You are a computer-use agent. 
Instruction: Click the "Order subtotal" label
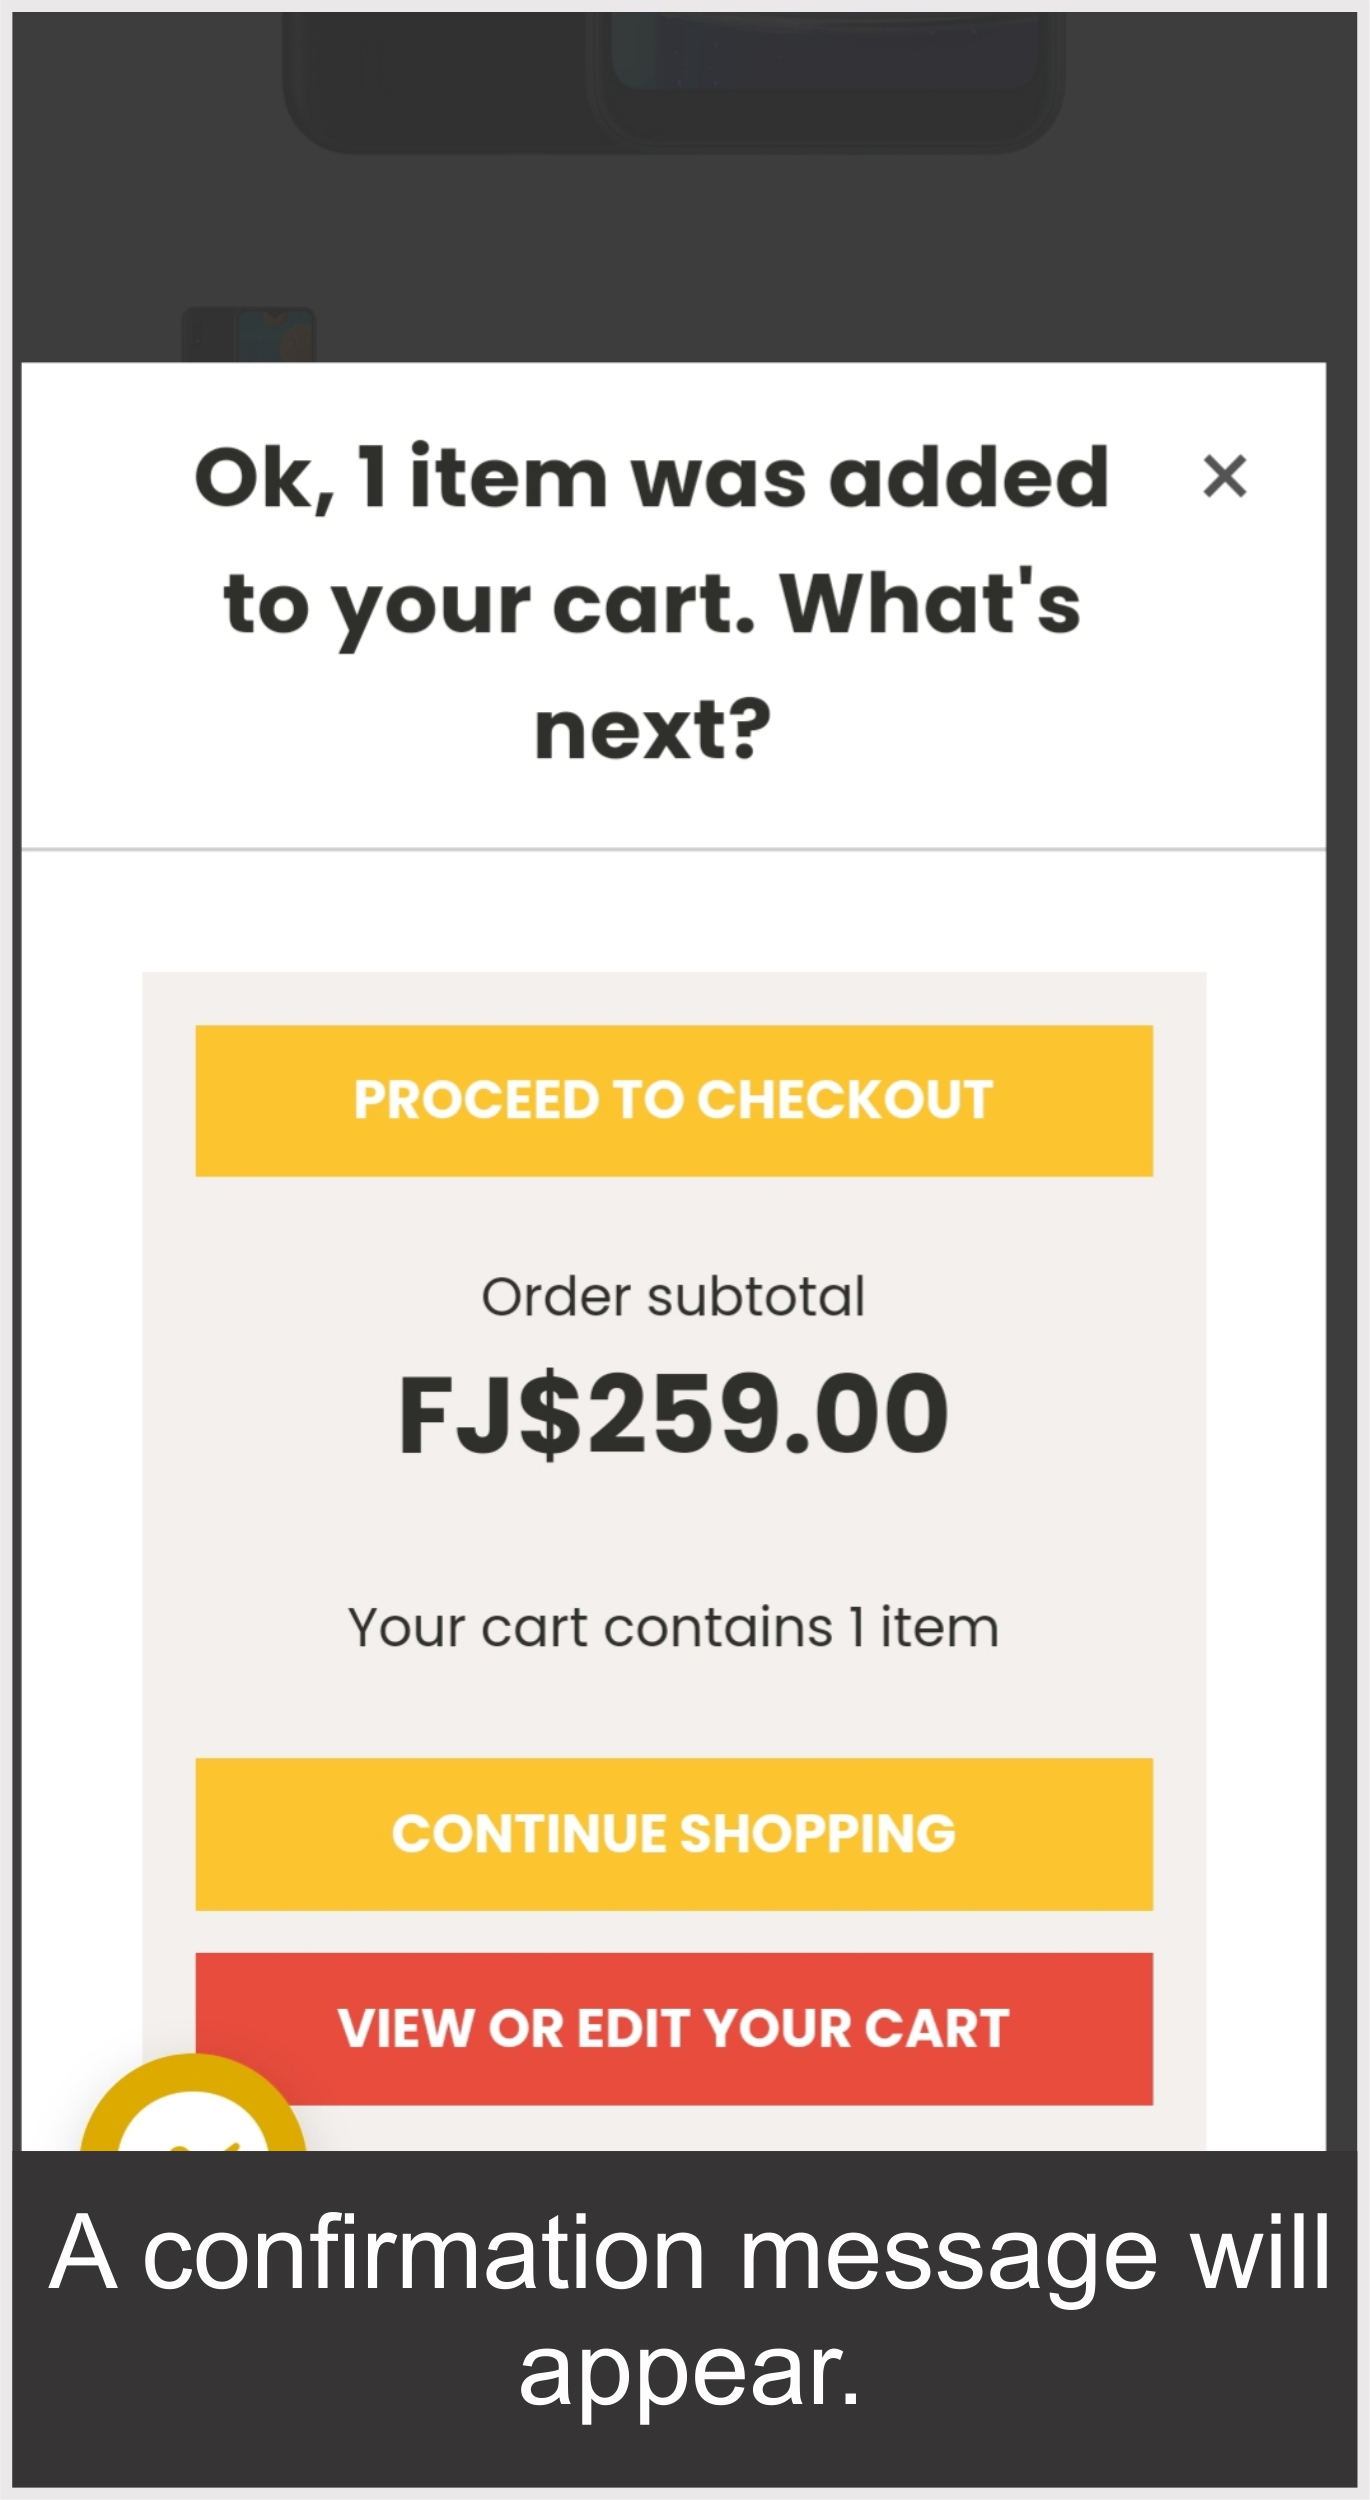click(673, 1297)
